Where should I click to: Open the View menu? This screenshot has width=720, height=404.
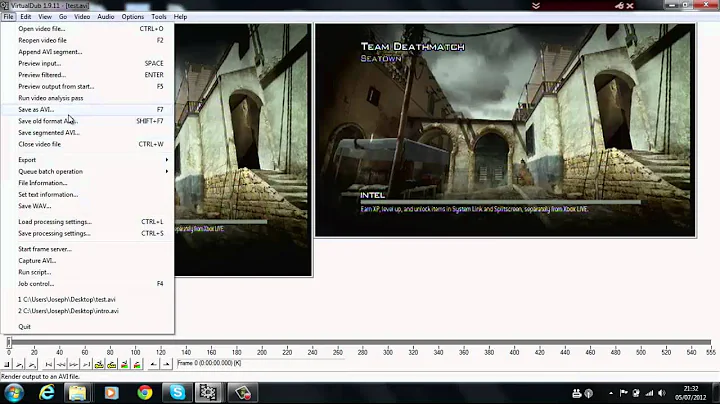45,17
